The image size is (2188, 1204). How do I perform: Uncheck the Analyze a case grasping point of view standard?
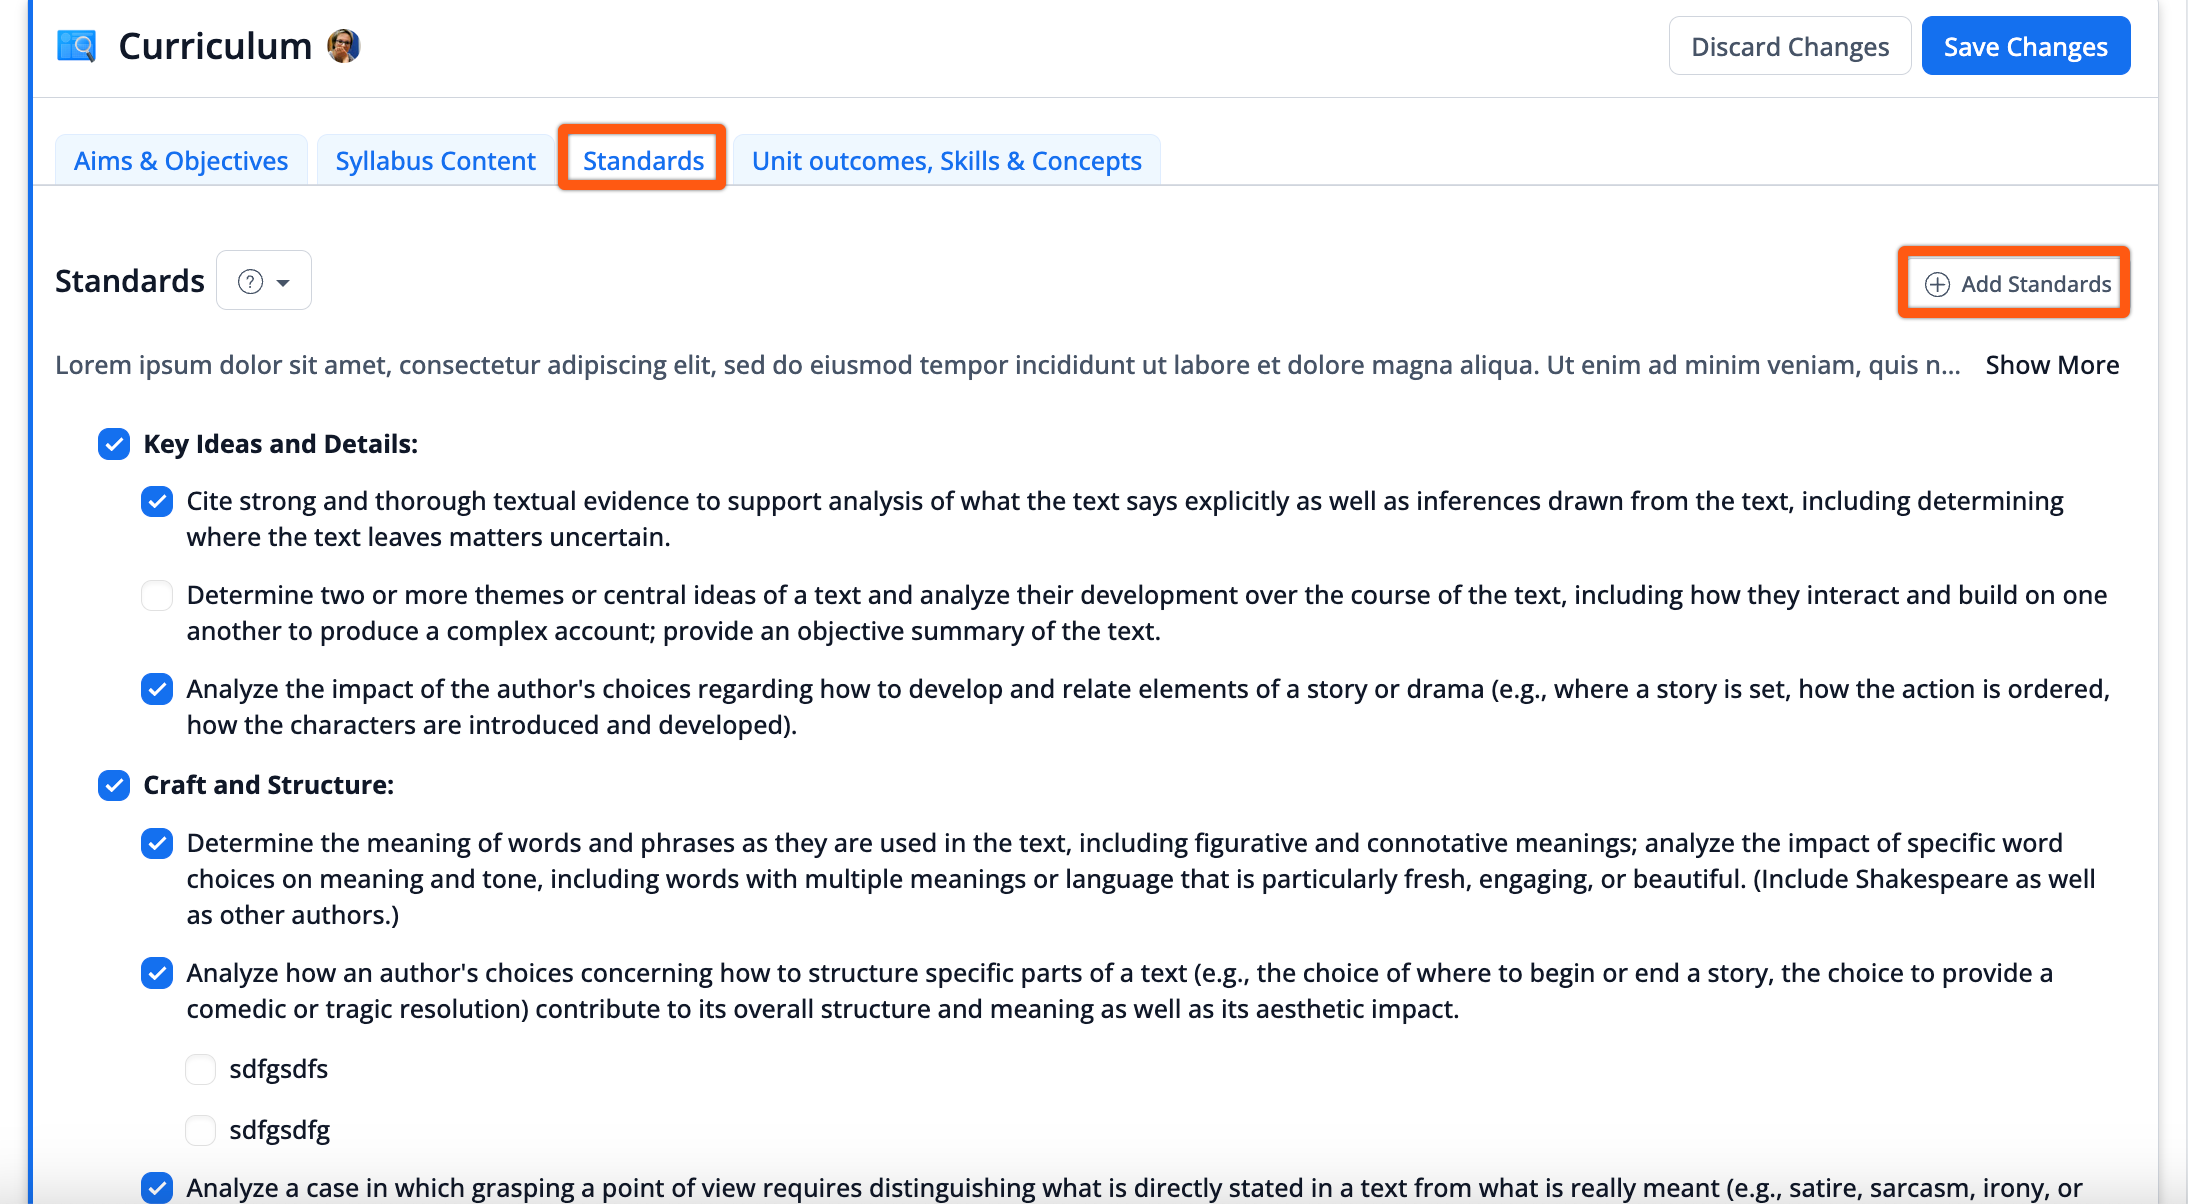tap(157, 1188)
